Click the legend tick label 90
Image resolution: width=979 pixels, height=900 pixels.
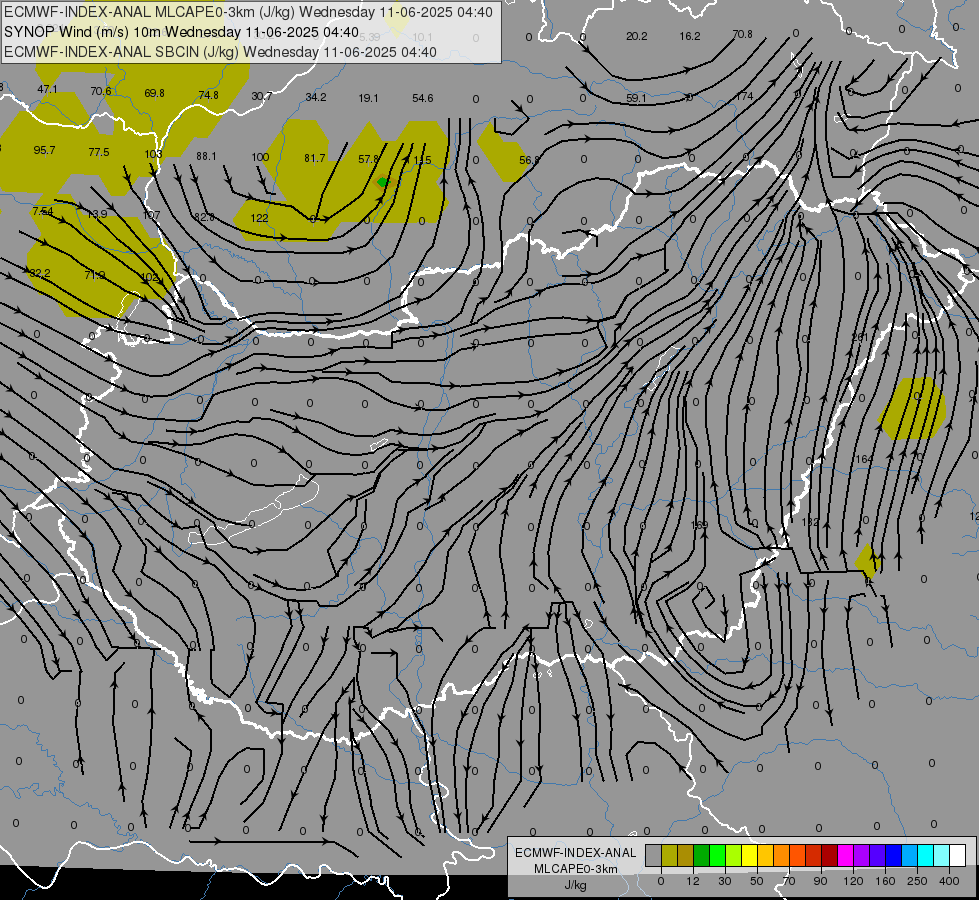click(820, 881)
